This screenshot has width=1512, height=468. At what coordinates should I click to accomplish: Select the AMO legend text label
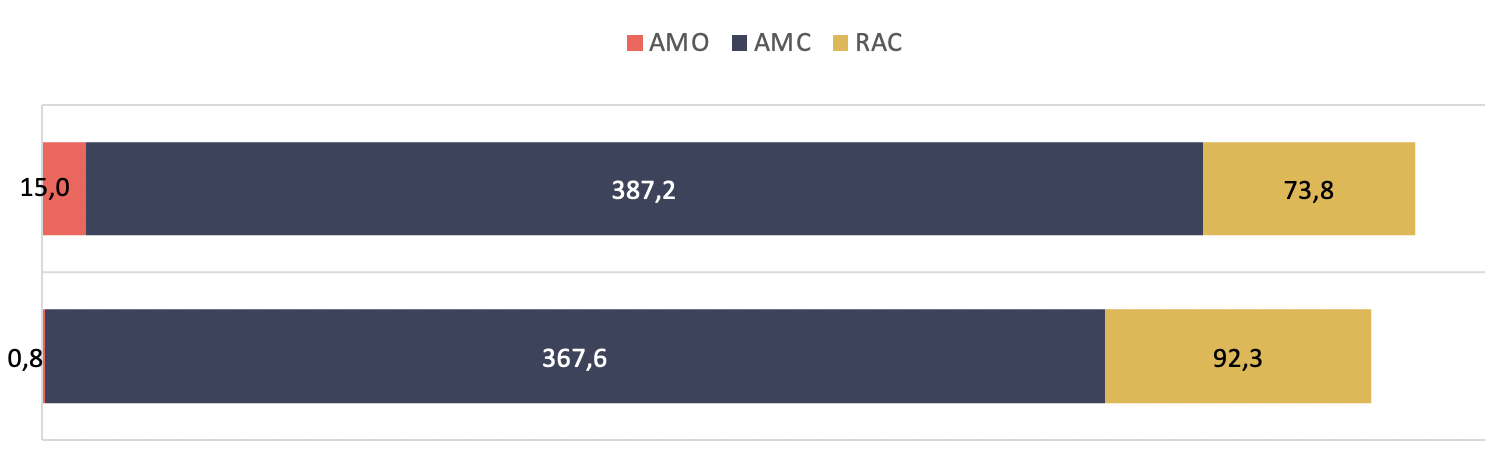(x=679, y=43)
